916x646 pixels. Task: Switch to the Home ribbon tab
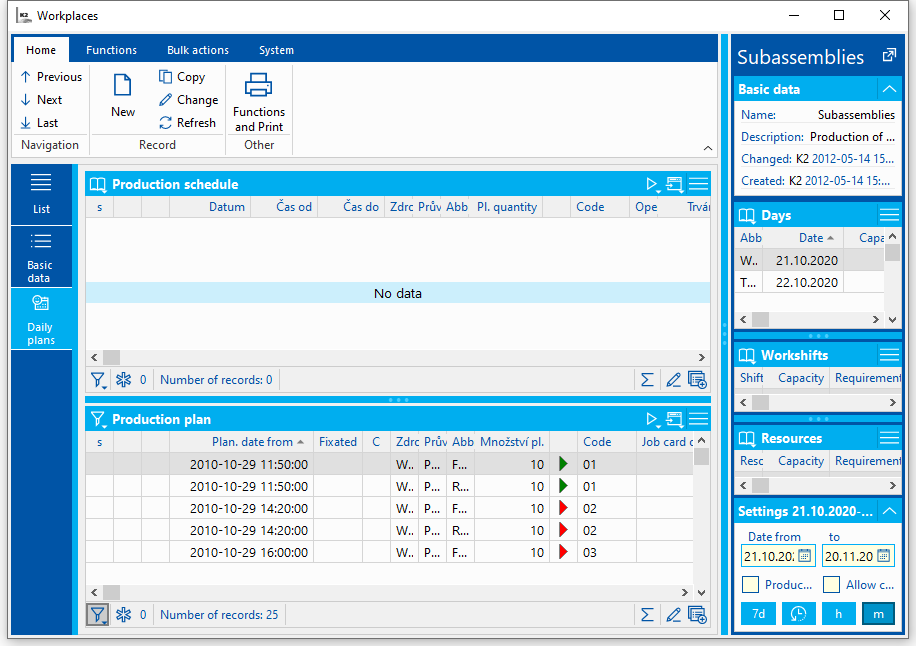(x=41, y=50)
